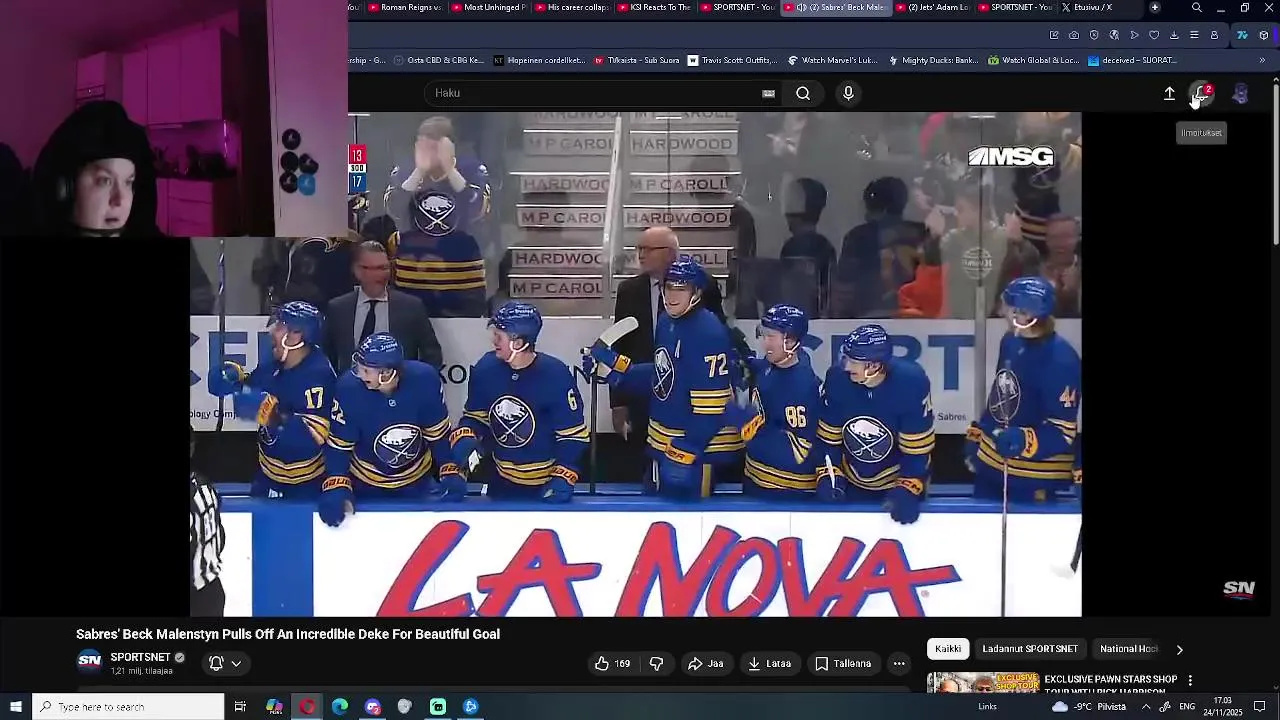Image resolution: width=1280 pixels, height=720 pixels.
Task: Click the ENG language indicator
Action: [1188, 707]
